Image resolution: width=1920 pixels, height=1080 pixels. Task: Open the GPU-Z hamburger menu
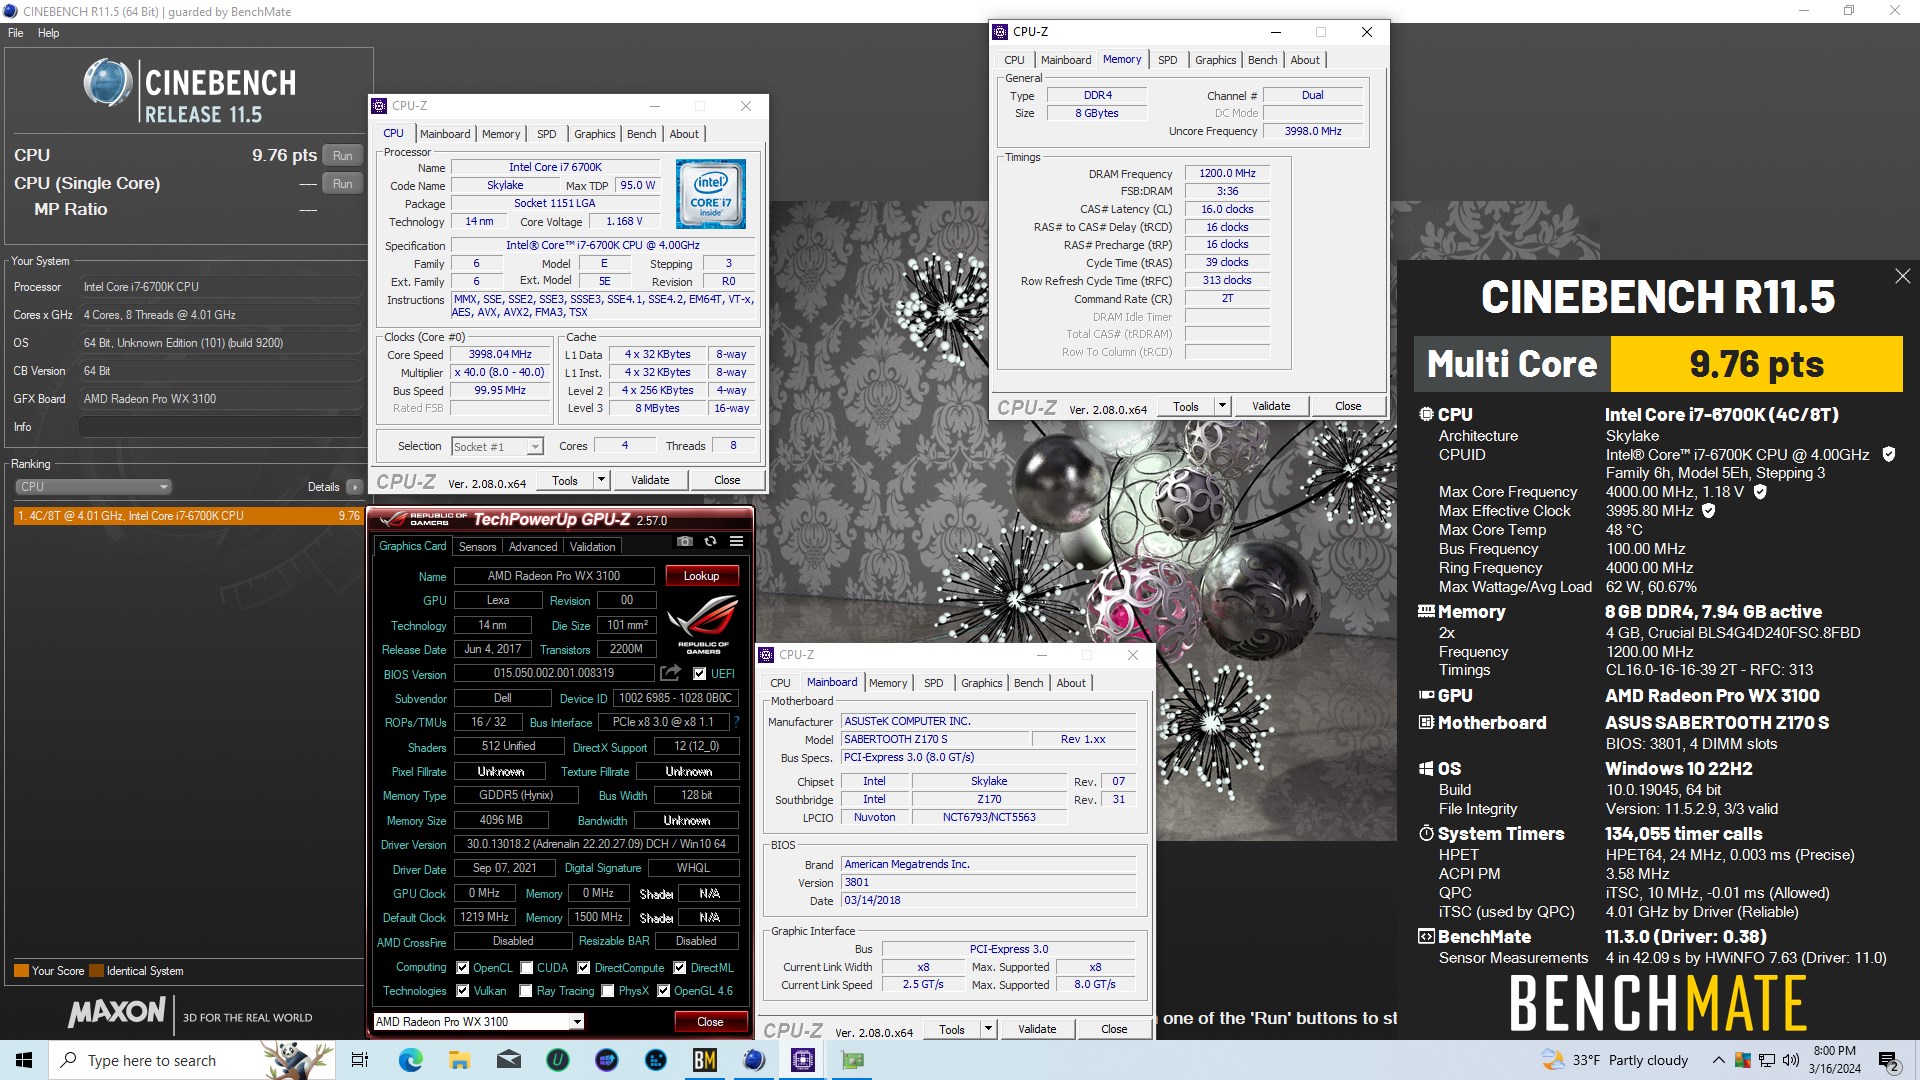click(736, 541)
